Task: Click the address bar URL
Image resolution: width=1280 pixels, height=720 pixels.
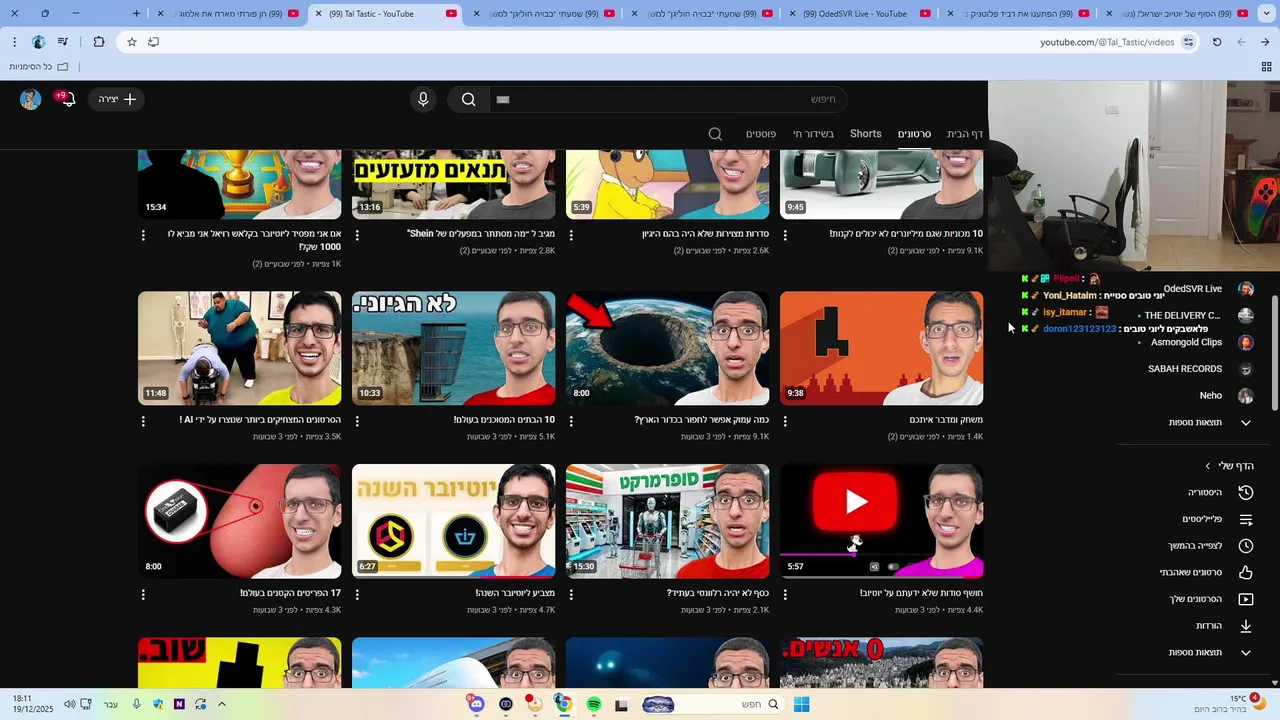Action: tap(1106, 42)
